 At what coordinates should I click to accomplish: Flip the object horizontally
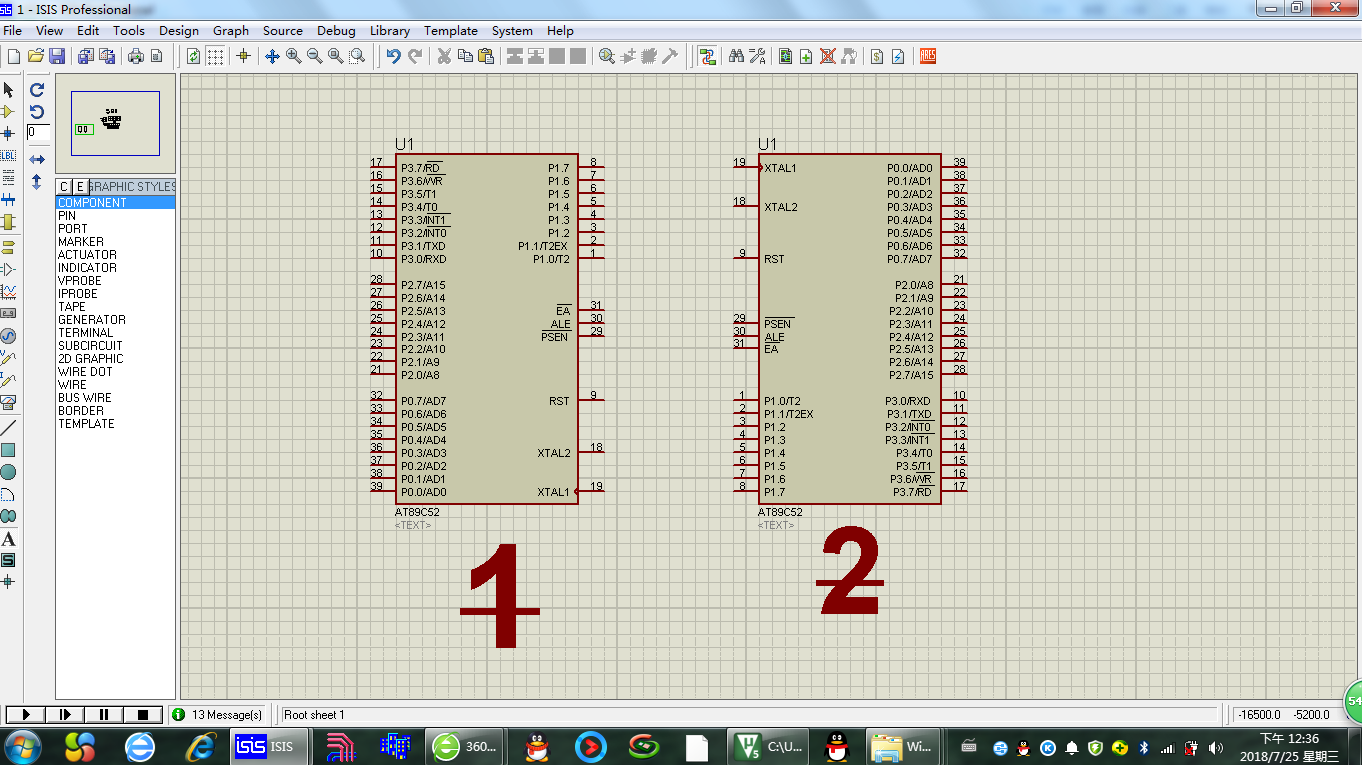pos(37,160)
